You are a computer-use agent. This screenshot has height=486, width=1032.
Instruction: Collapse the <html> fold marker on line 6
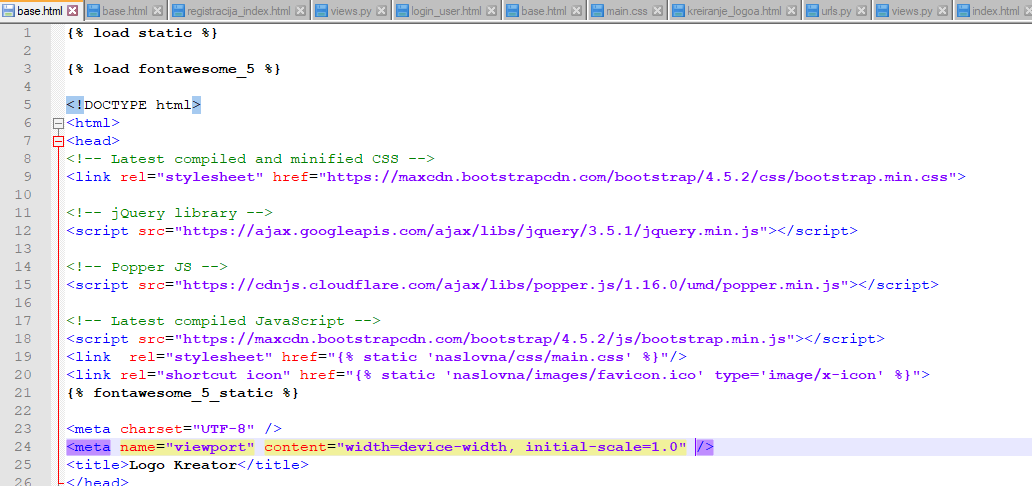pyautogui.click(x=58, y=123)
